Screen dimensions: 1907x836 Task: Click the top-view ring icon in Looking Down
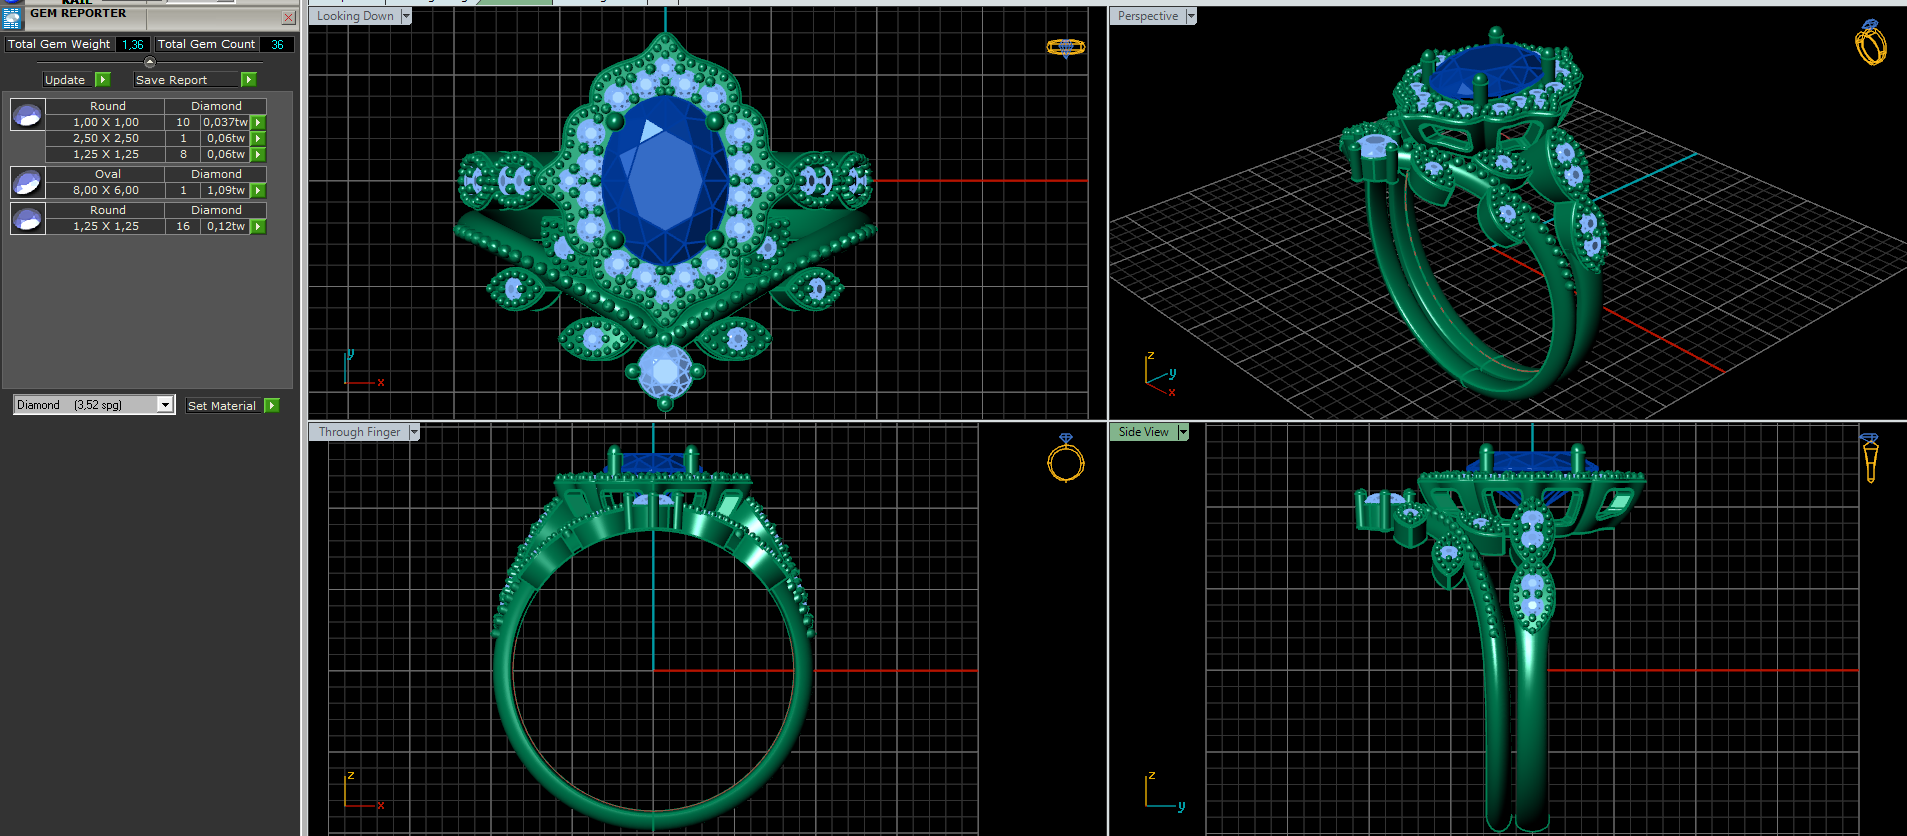point(1065,47)
